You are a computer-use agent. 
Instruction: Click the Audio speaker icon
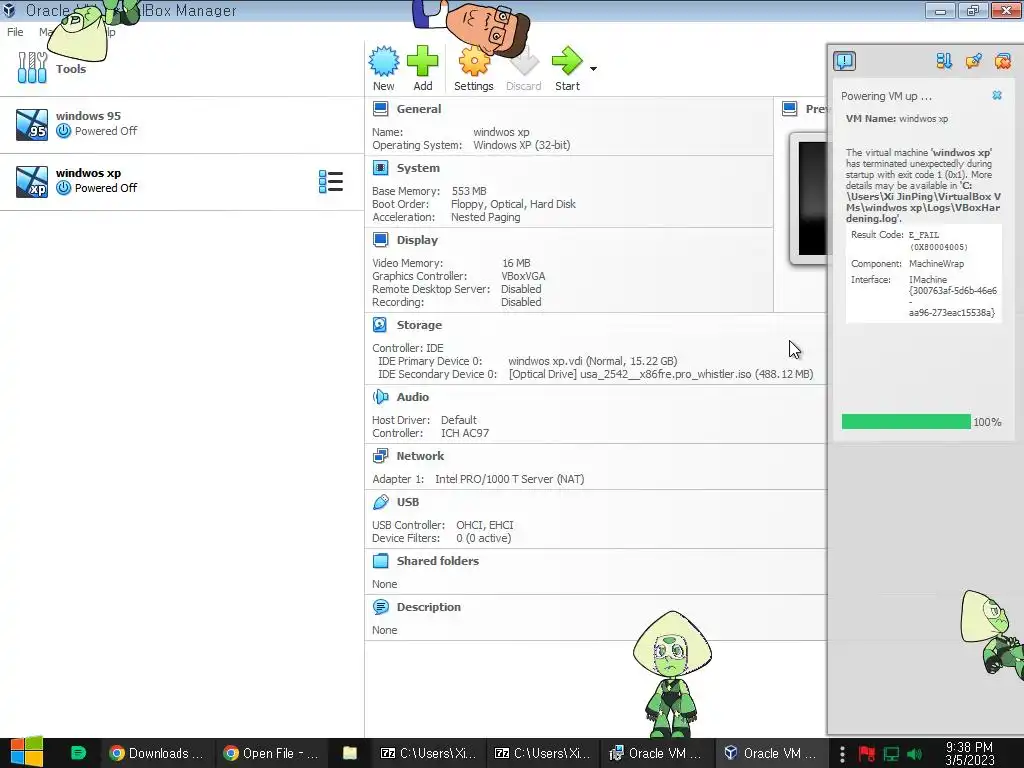coord(380,396)
